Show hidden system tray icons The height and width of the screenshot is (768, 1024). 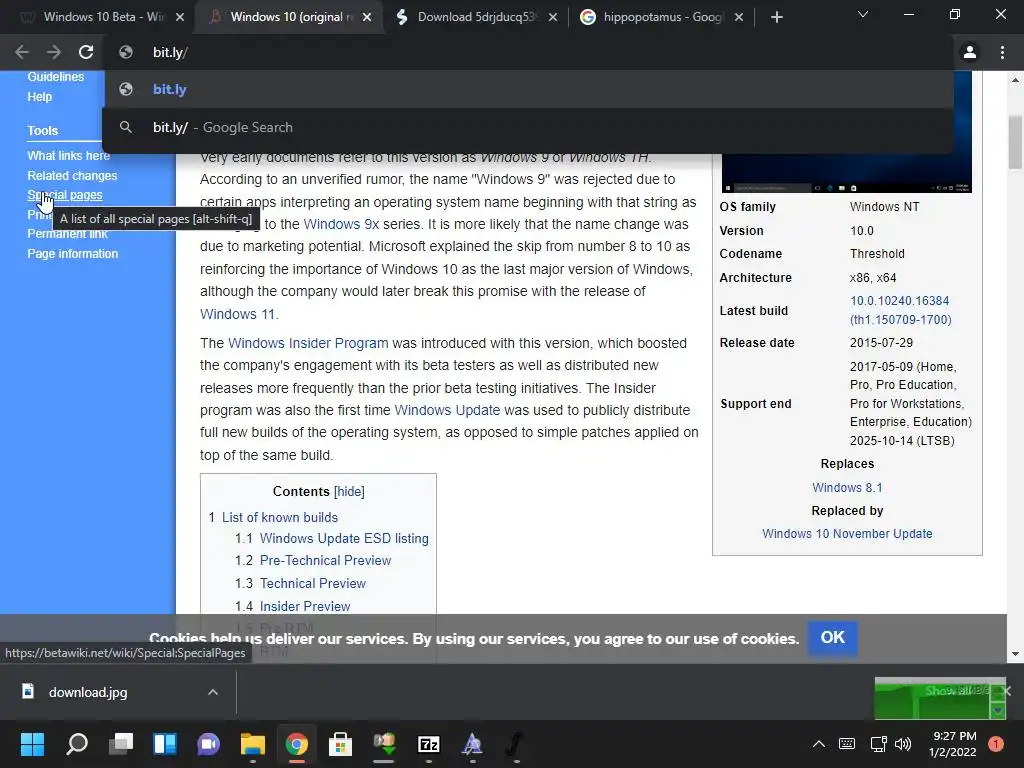coord(818,744)
